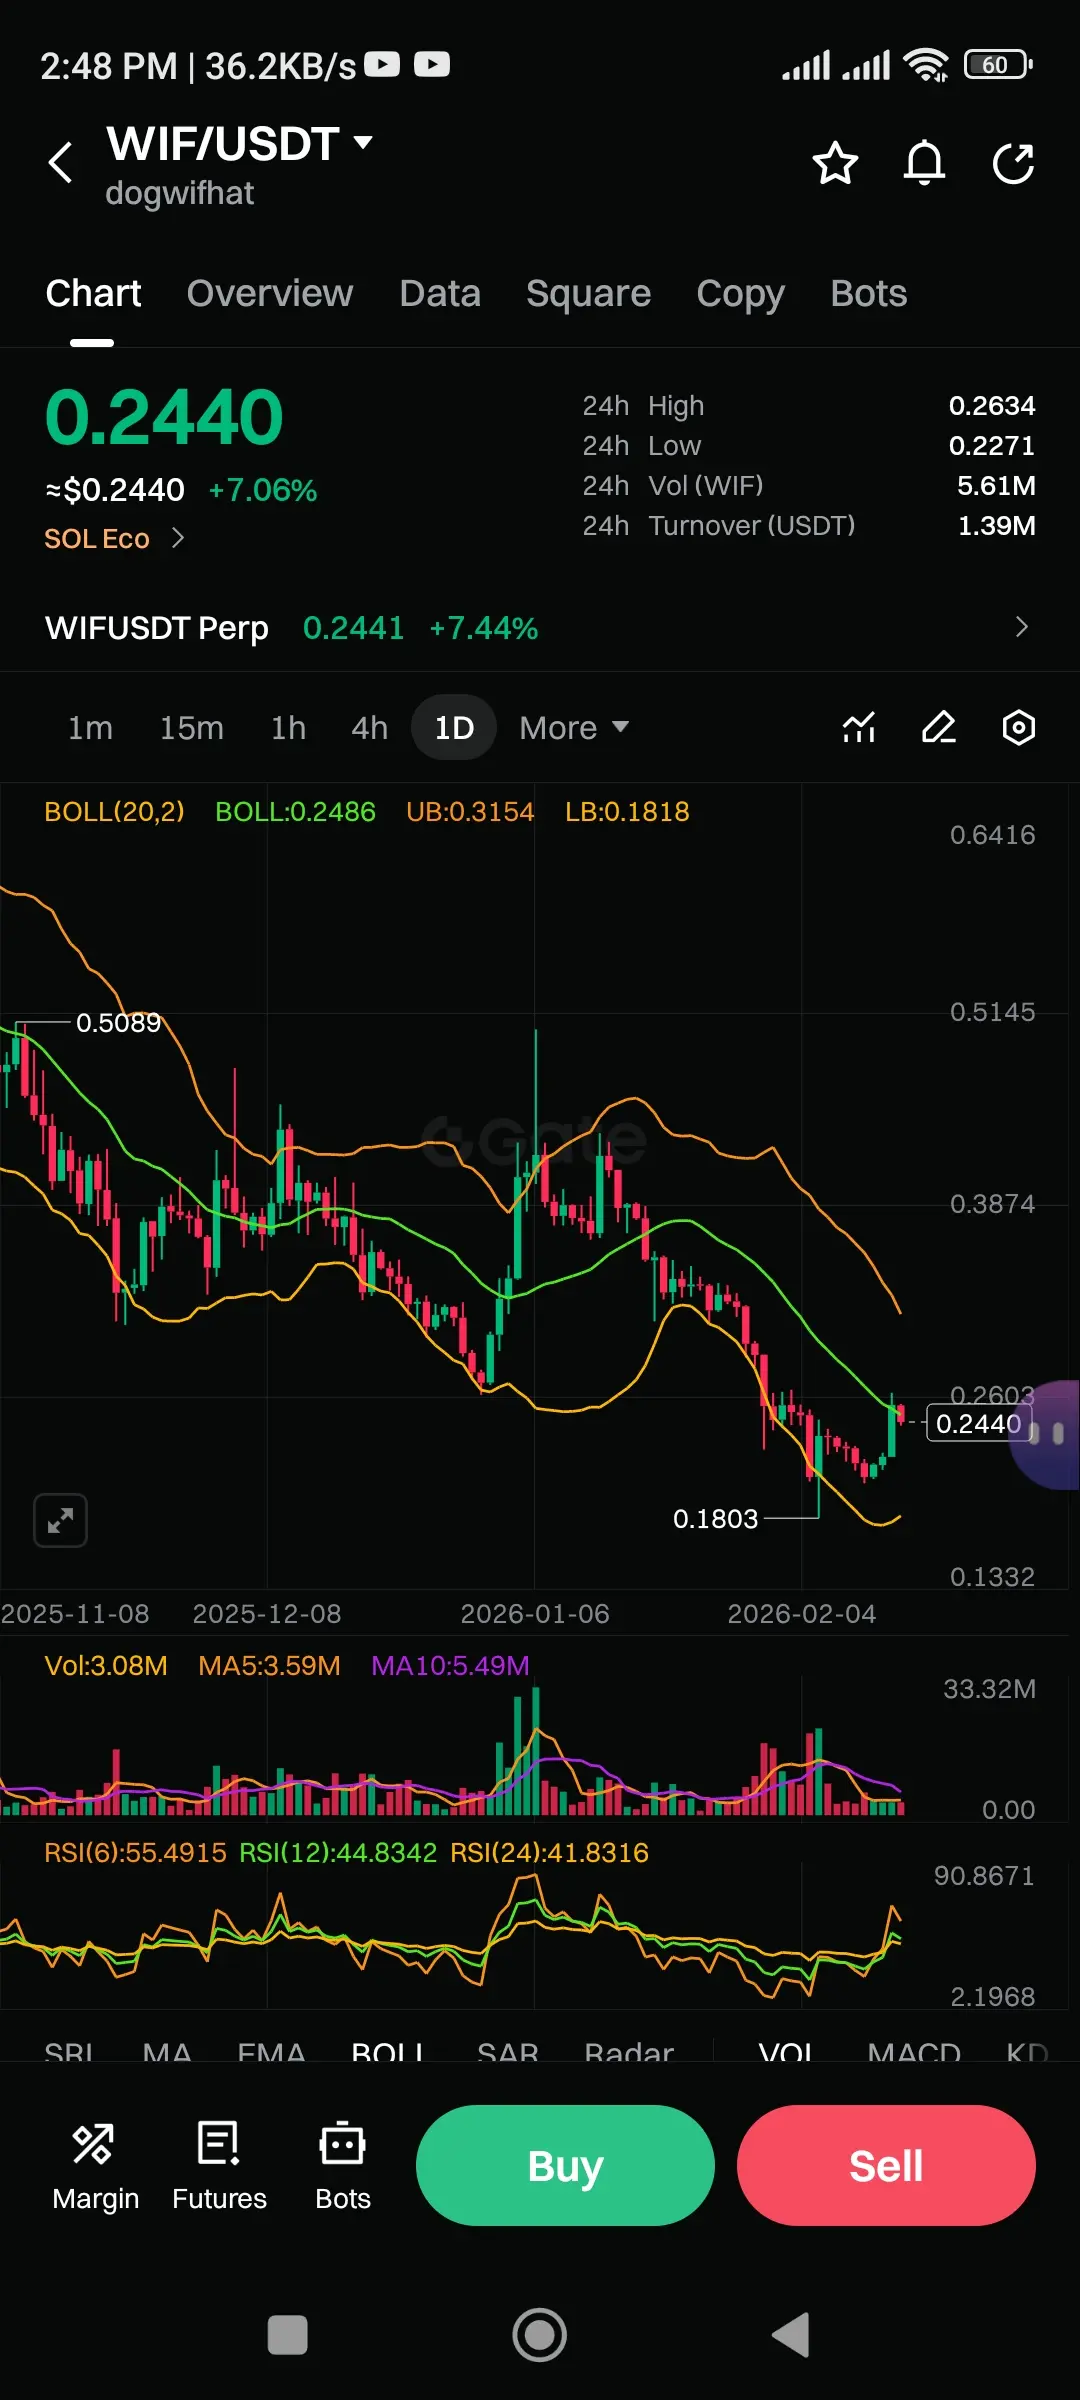Viewport: 1080px width, 2400px height.
Task: Tap Android home circle button
Action: click(540, 2336)
